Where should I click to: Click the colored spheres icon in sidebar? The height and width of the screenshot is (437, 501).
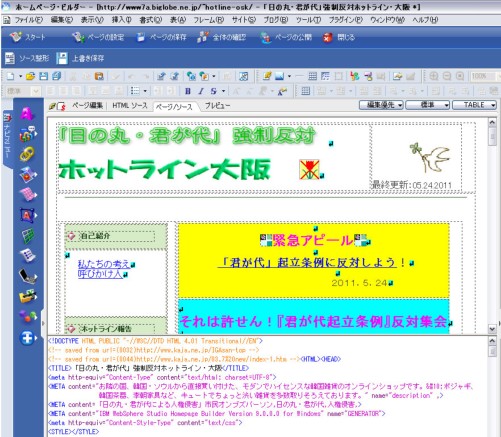pos(28,317)
